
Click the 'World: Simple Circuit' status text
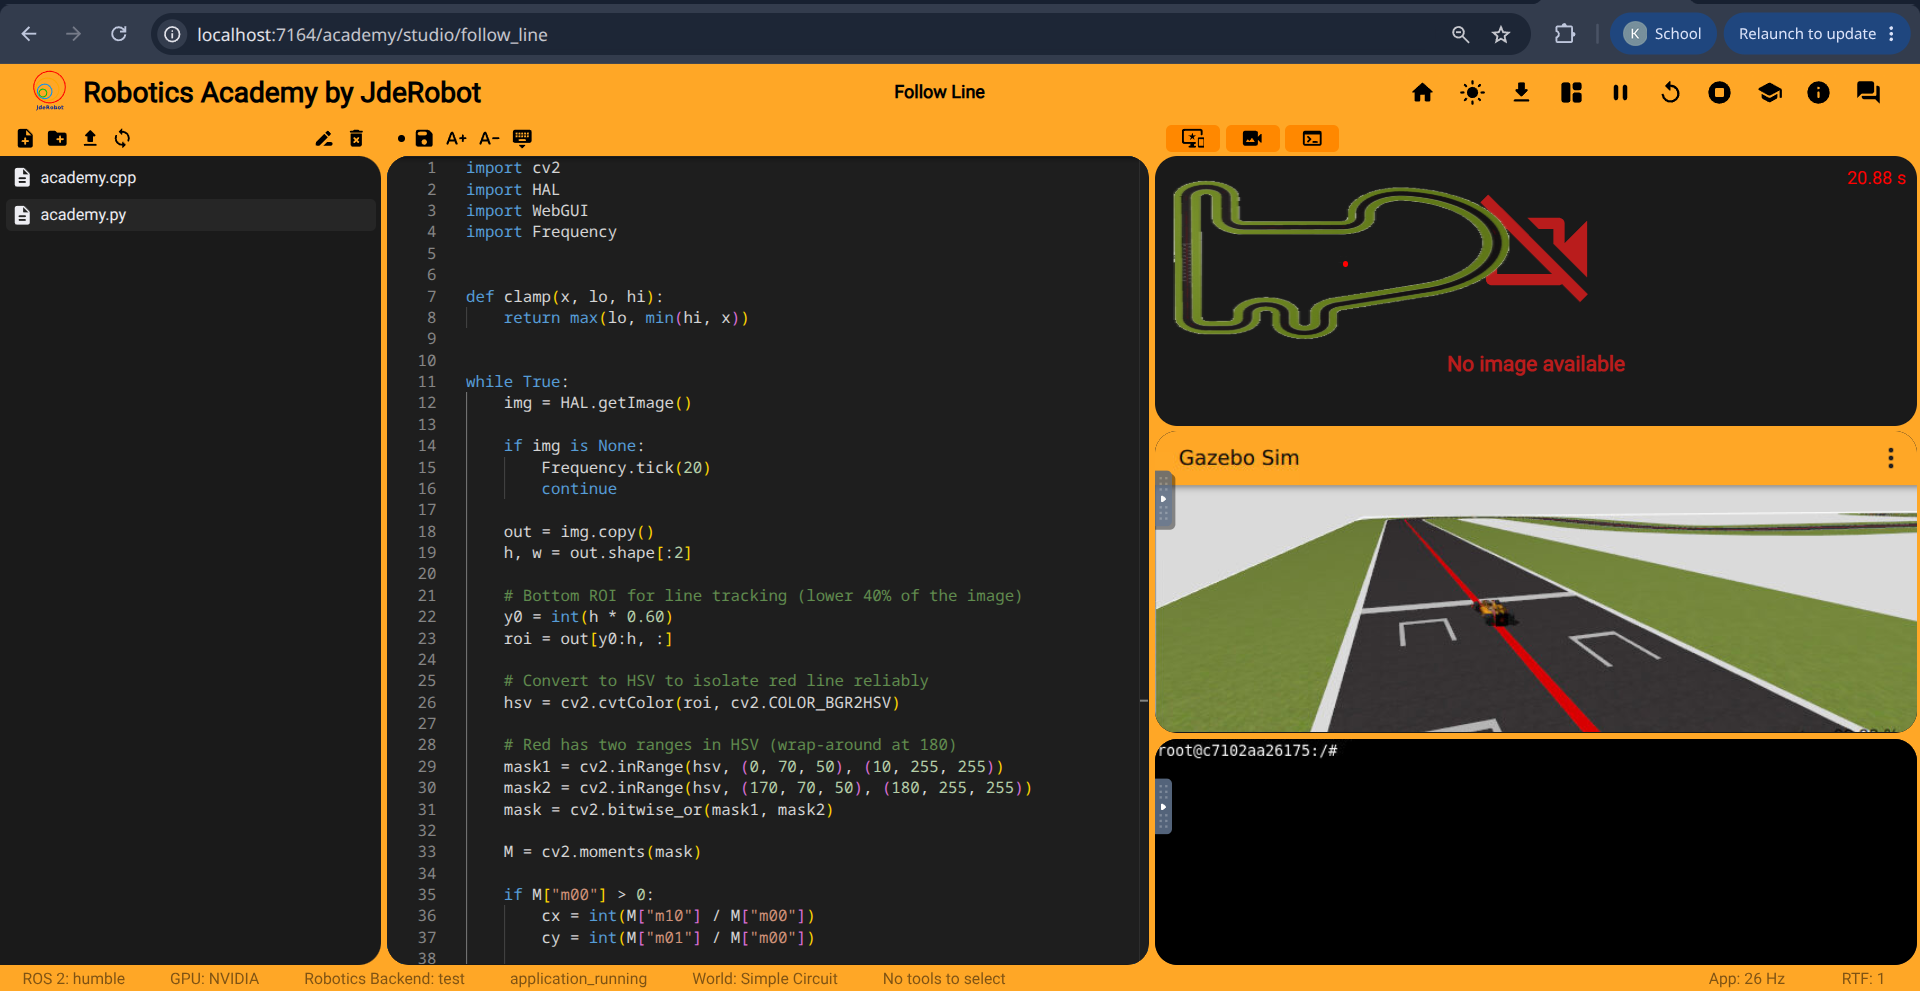(765, 979)
